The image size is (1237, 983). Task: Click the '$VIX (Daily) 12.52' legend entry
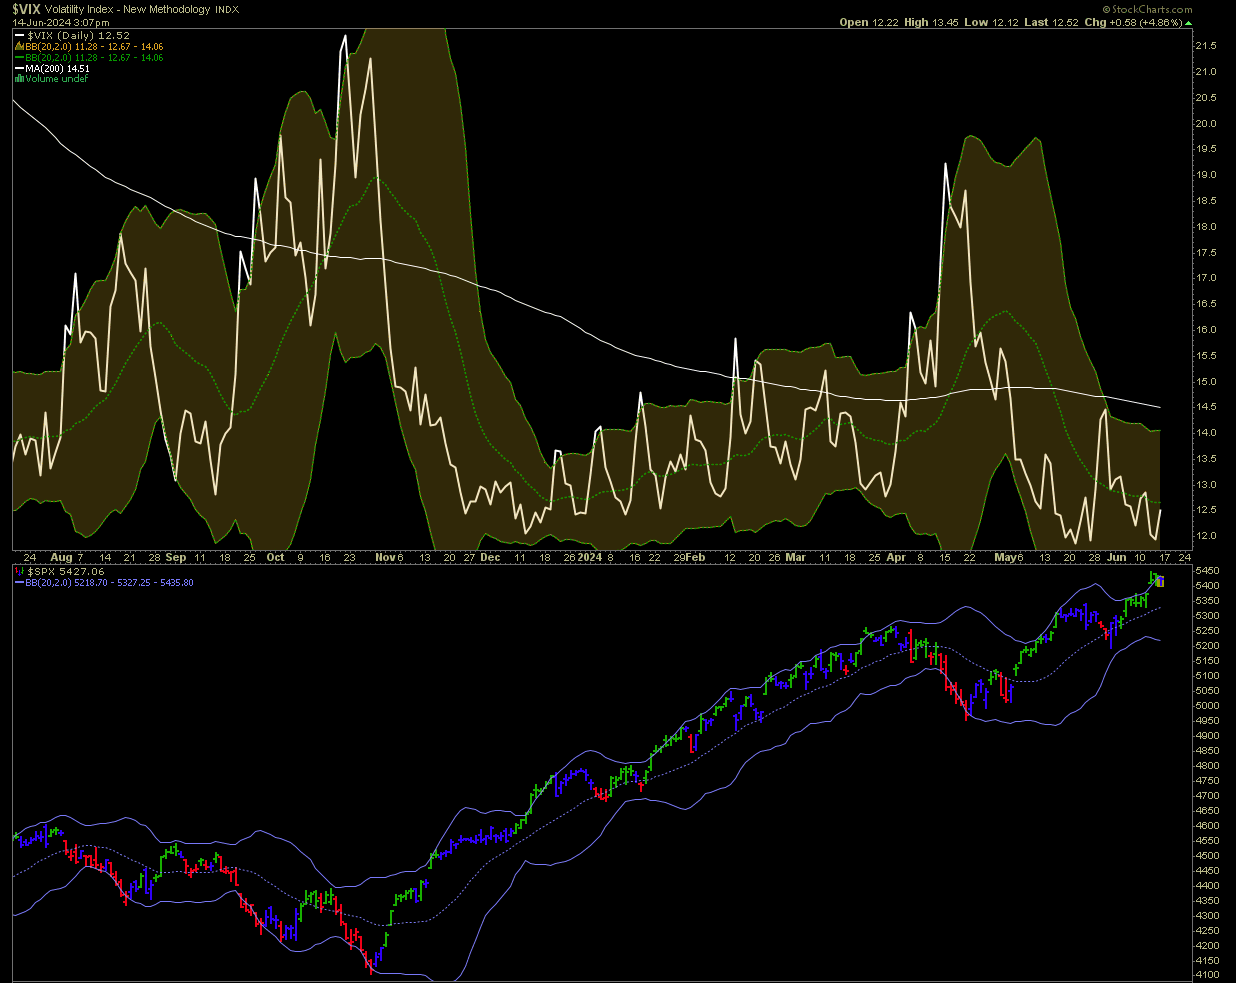(x=78, y=36)
